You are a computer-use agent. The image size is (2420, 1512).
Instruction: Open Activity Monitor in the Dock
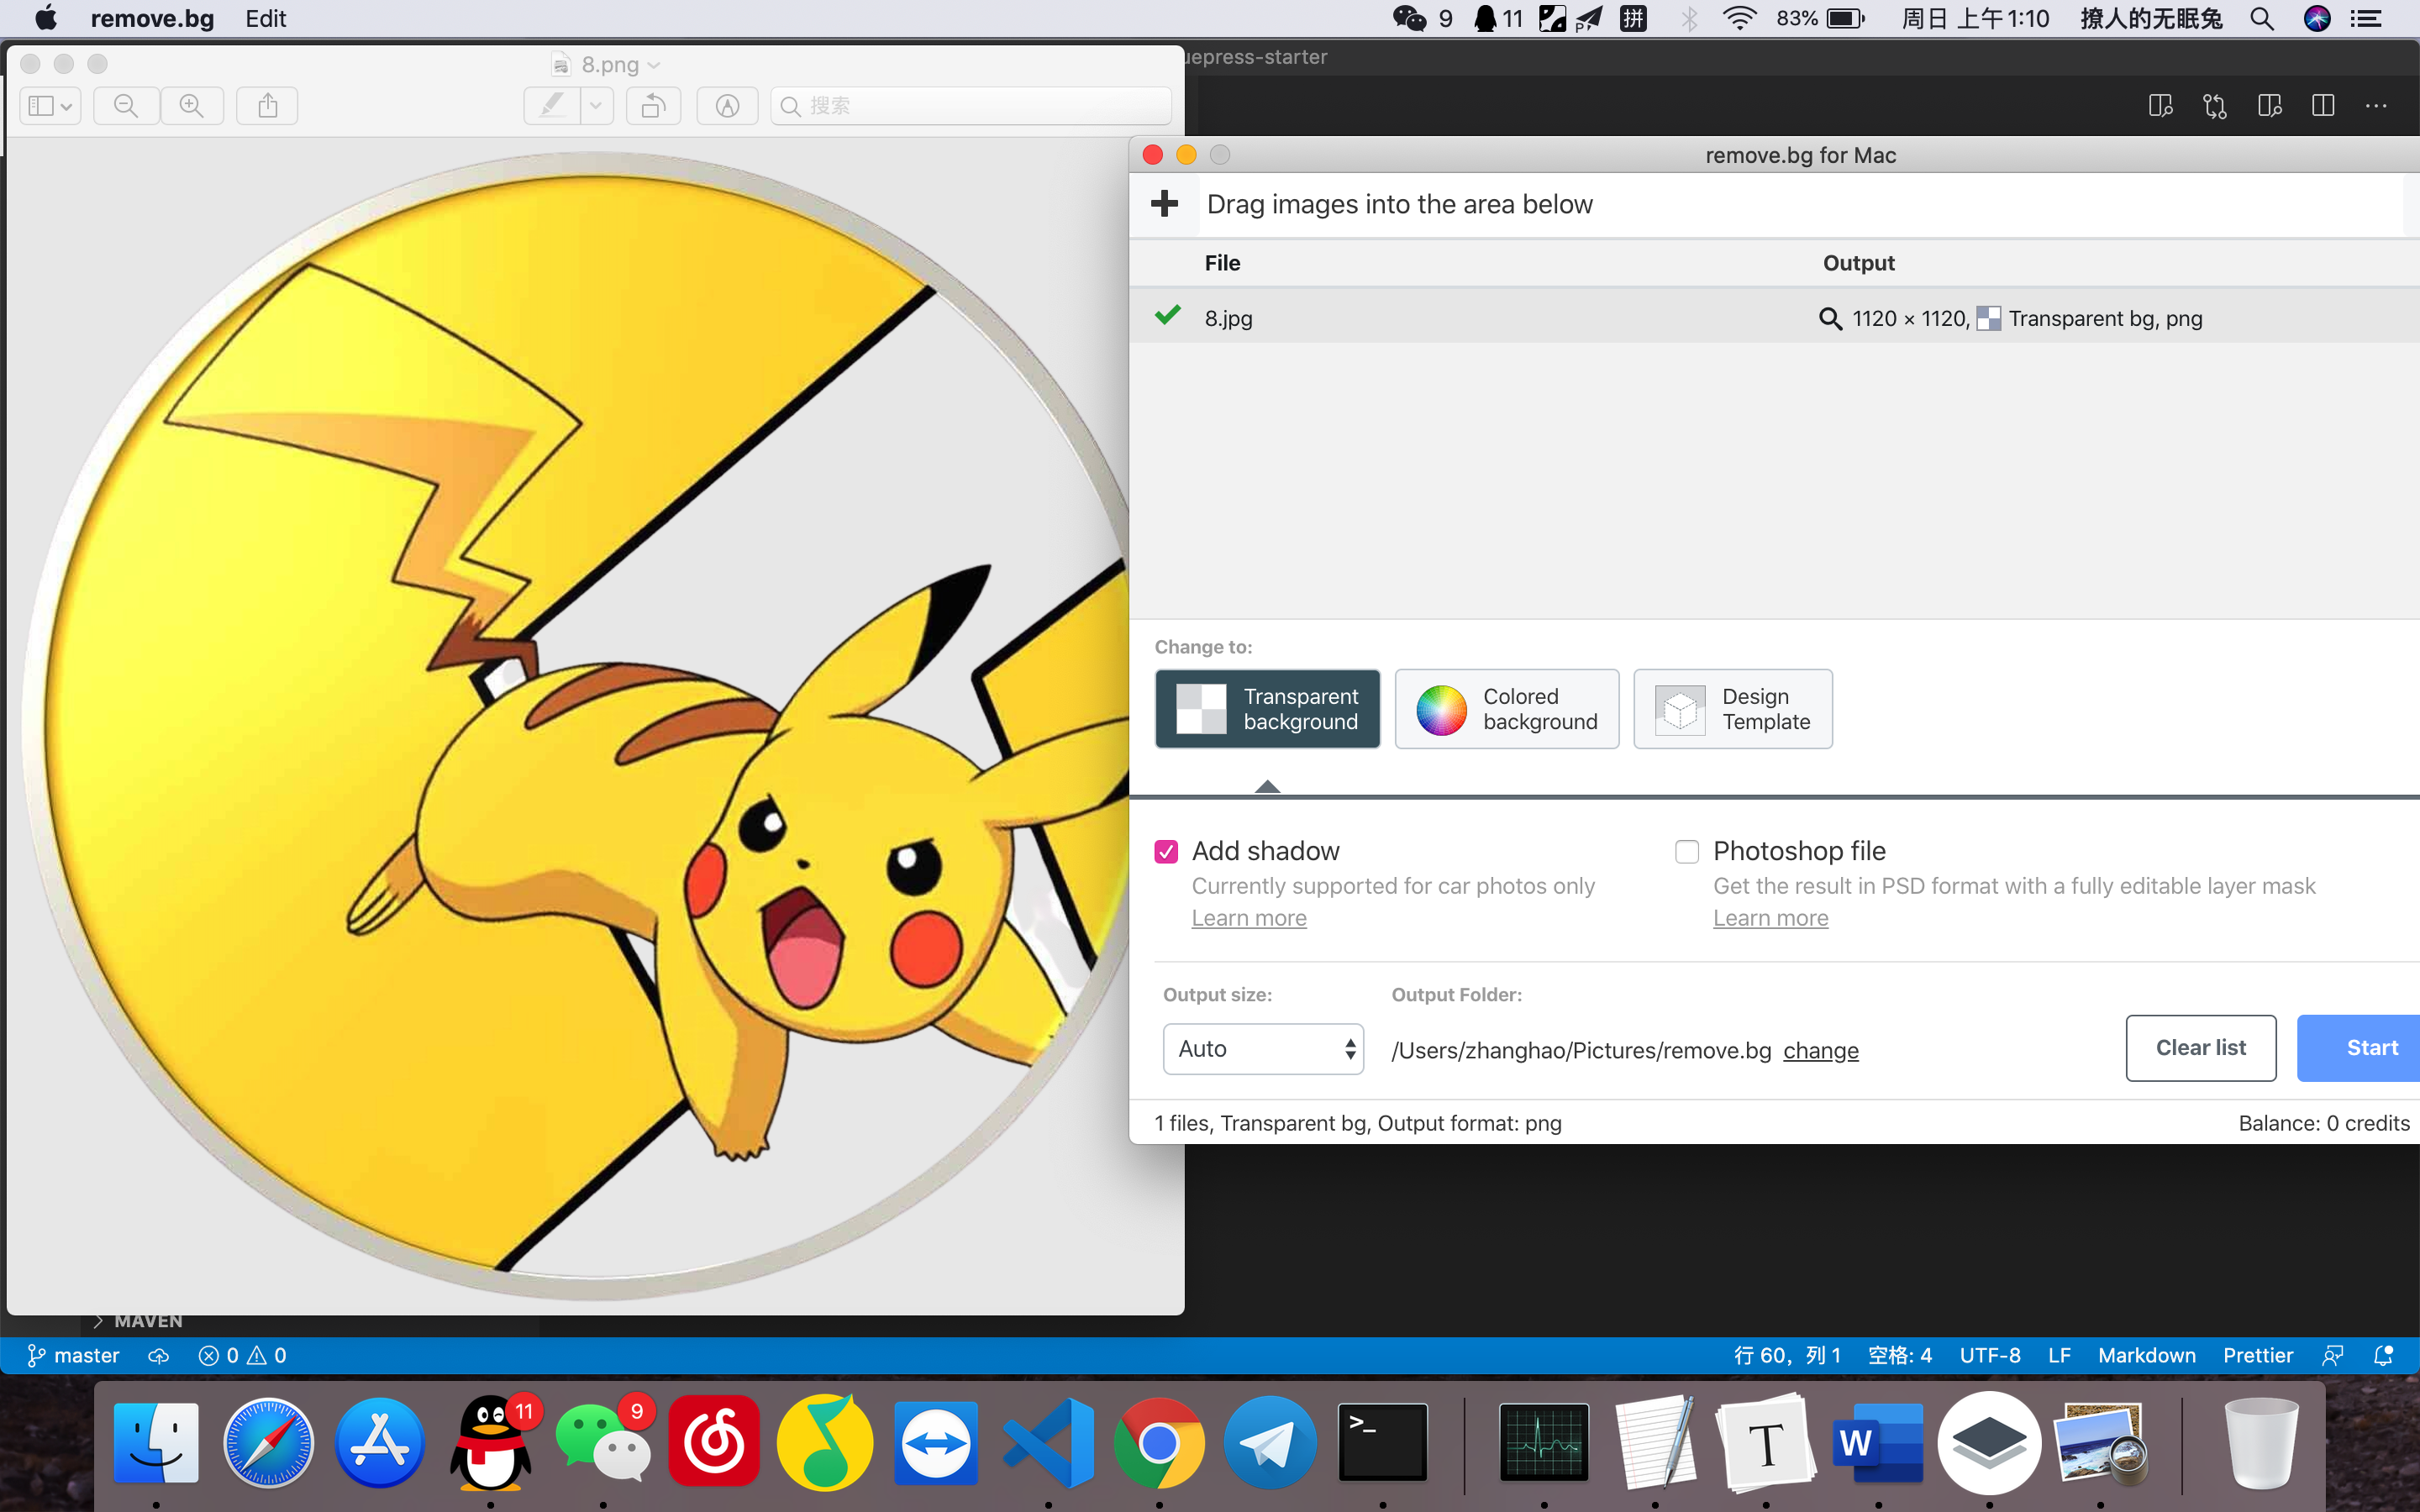pos(1544,1443)
